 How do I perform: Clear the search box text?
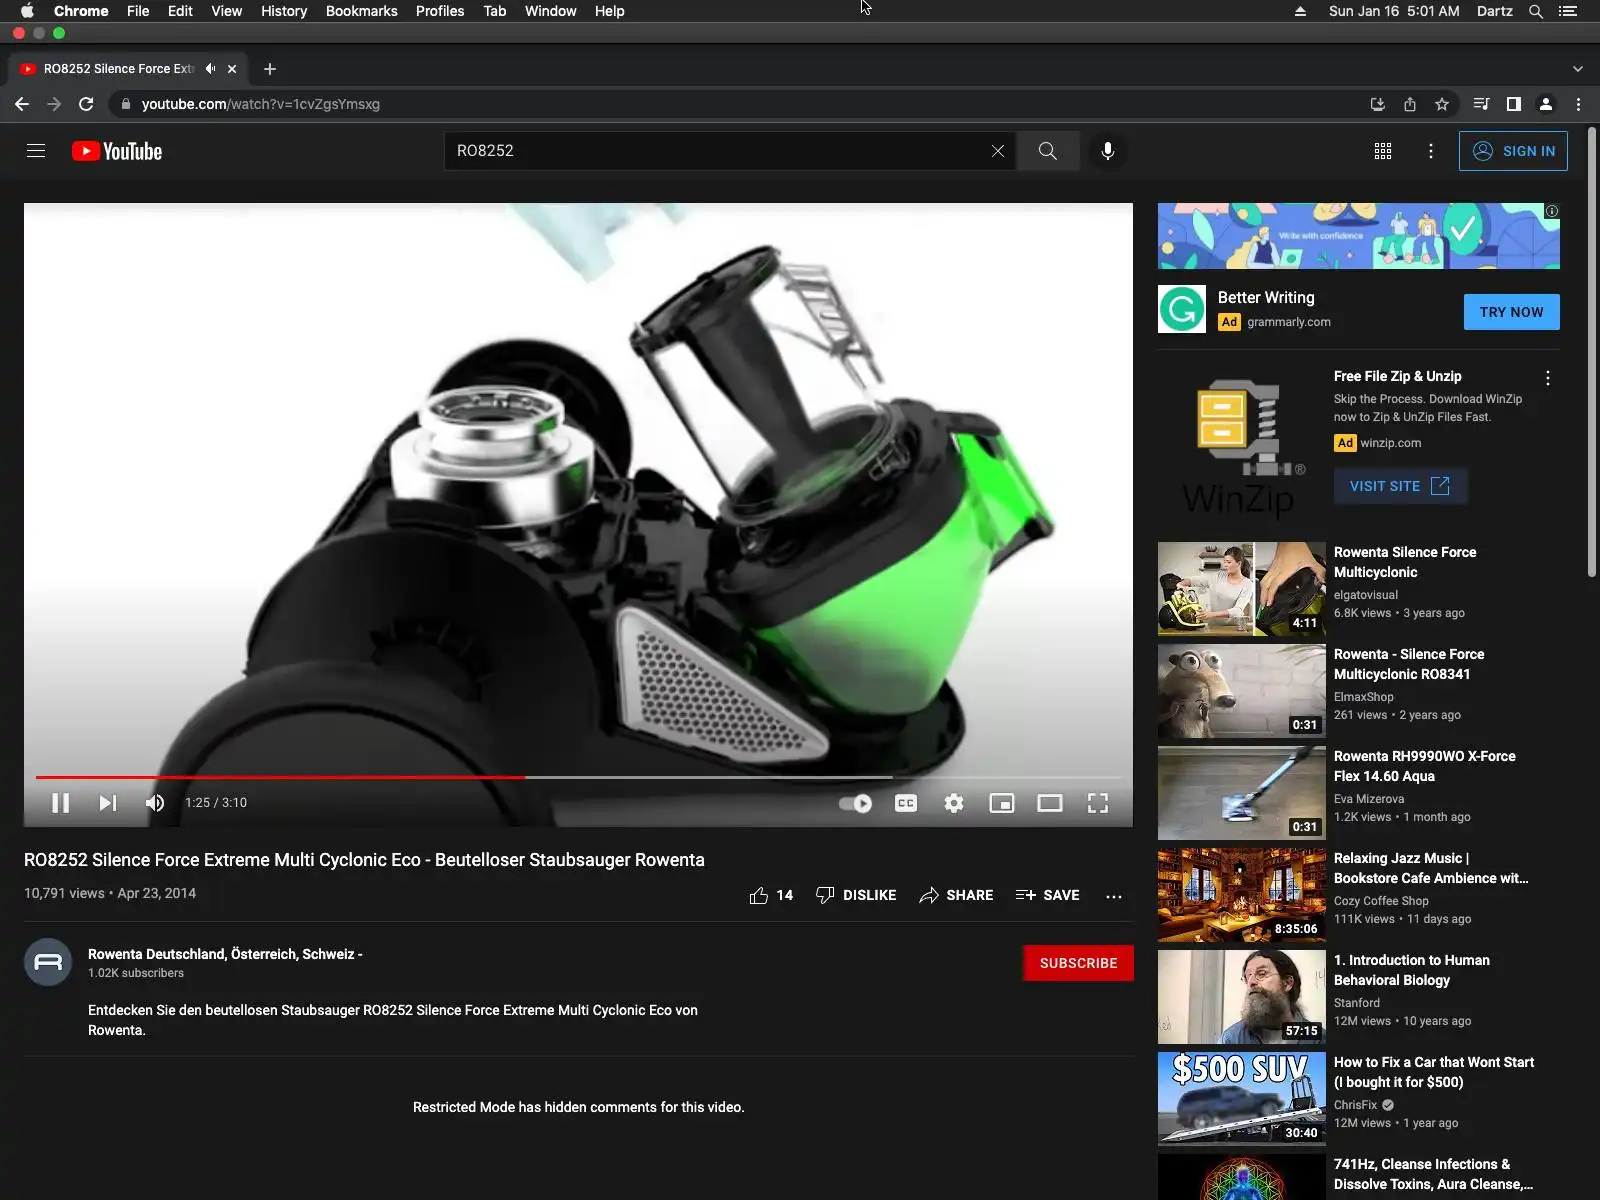coord(998,151)
